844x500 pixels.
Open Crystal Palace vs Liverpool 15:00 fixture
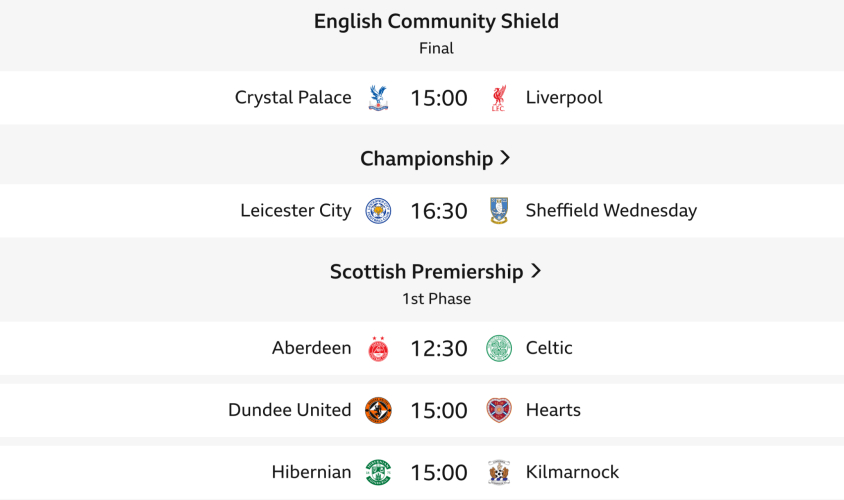tap(439, 98)
